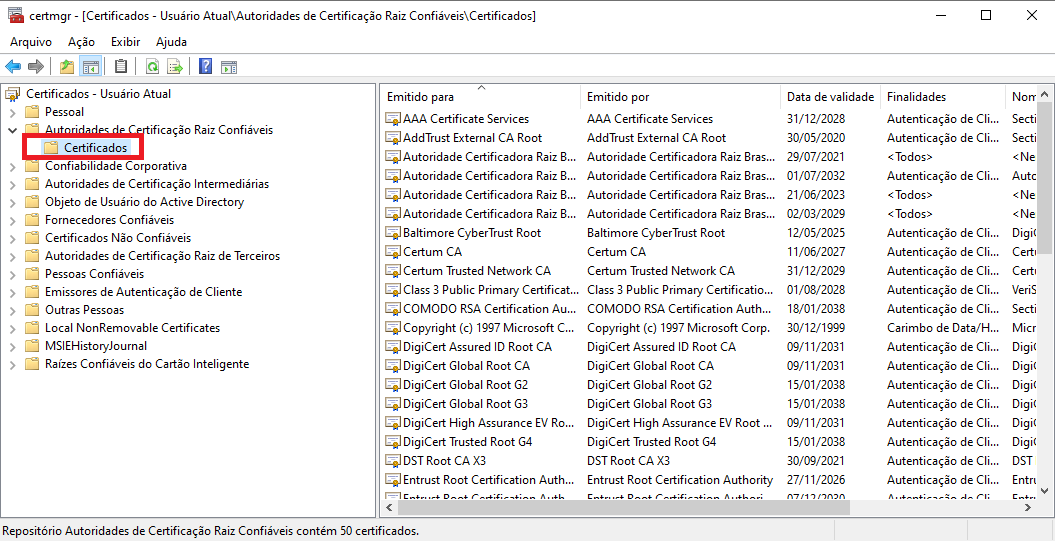This screenshot has height=541, width=1055.
Task: Expand the Pessoal folder node
Action: 12,112
